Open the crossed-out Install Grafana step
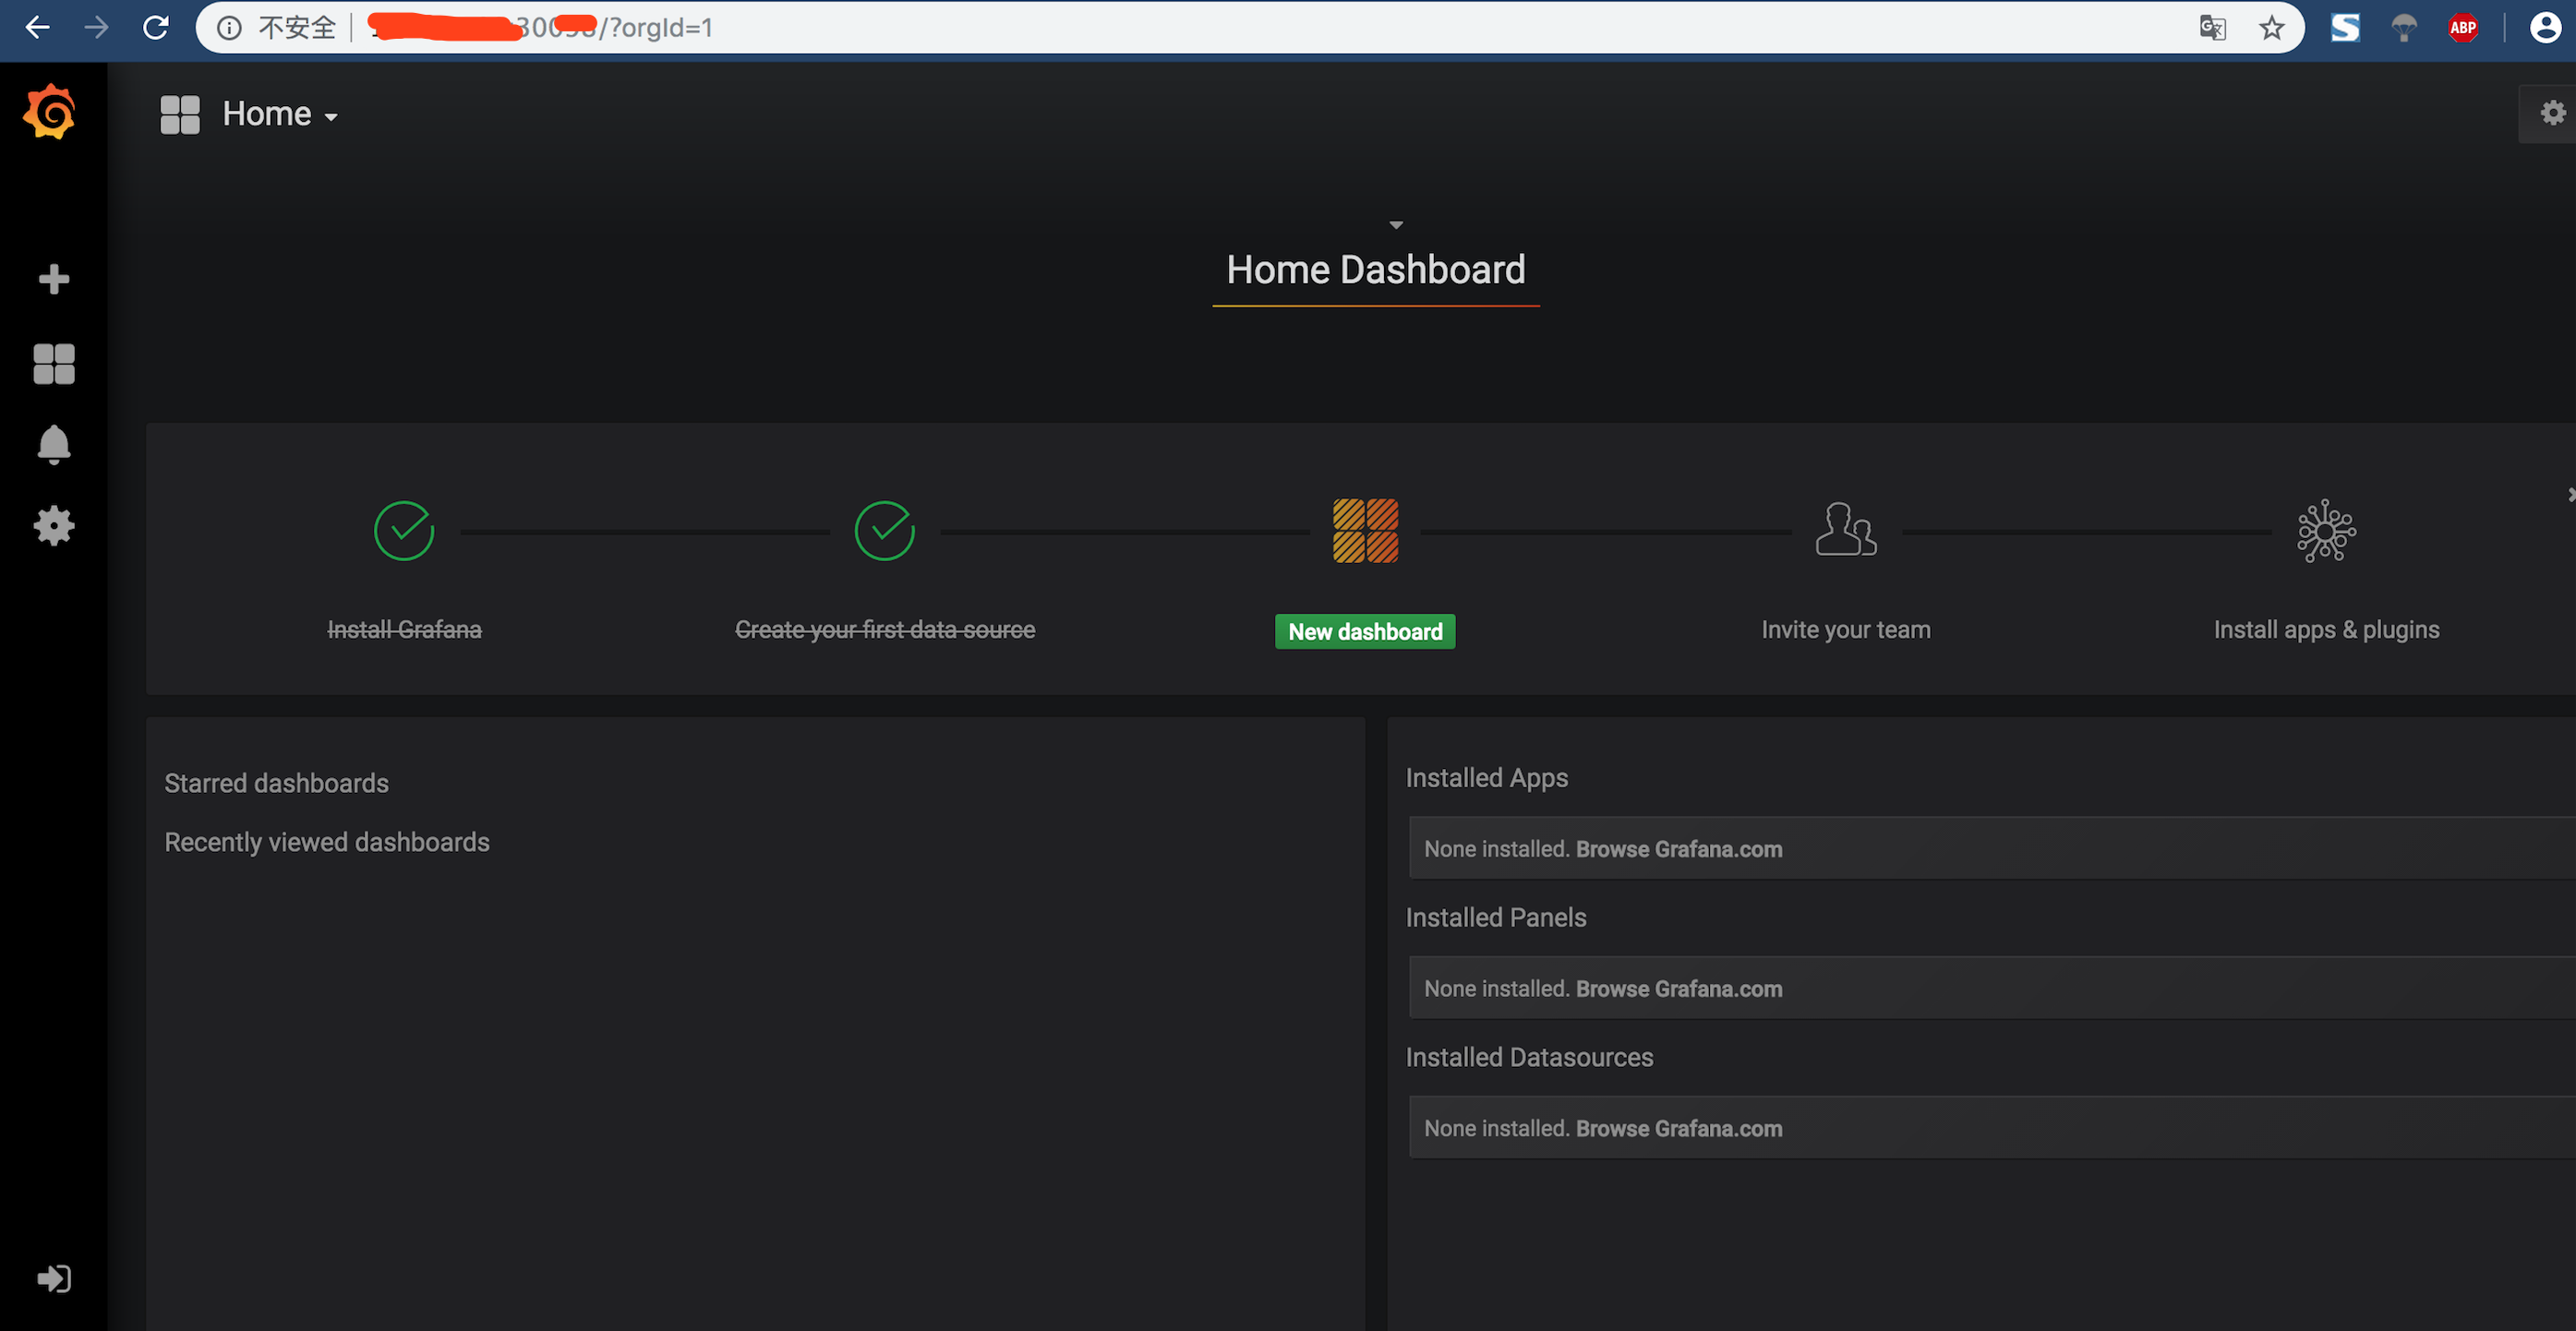2576x1331 pixels. point(405,630)
